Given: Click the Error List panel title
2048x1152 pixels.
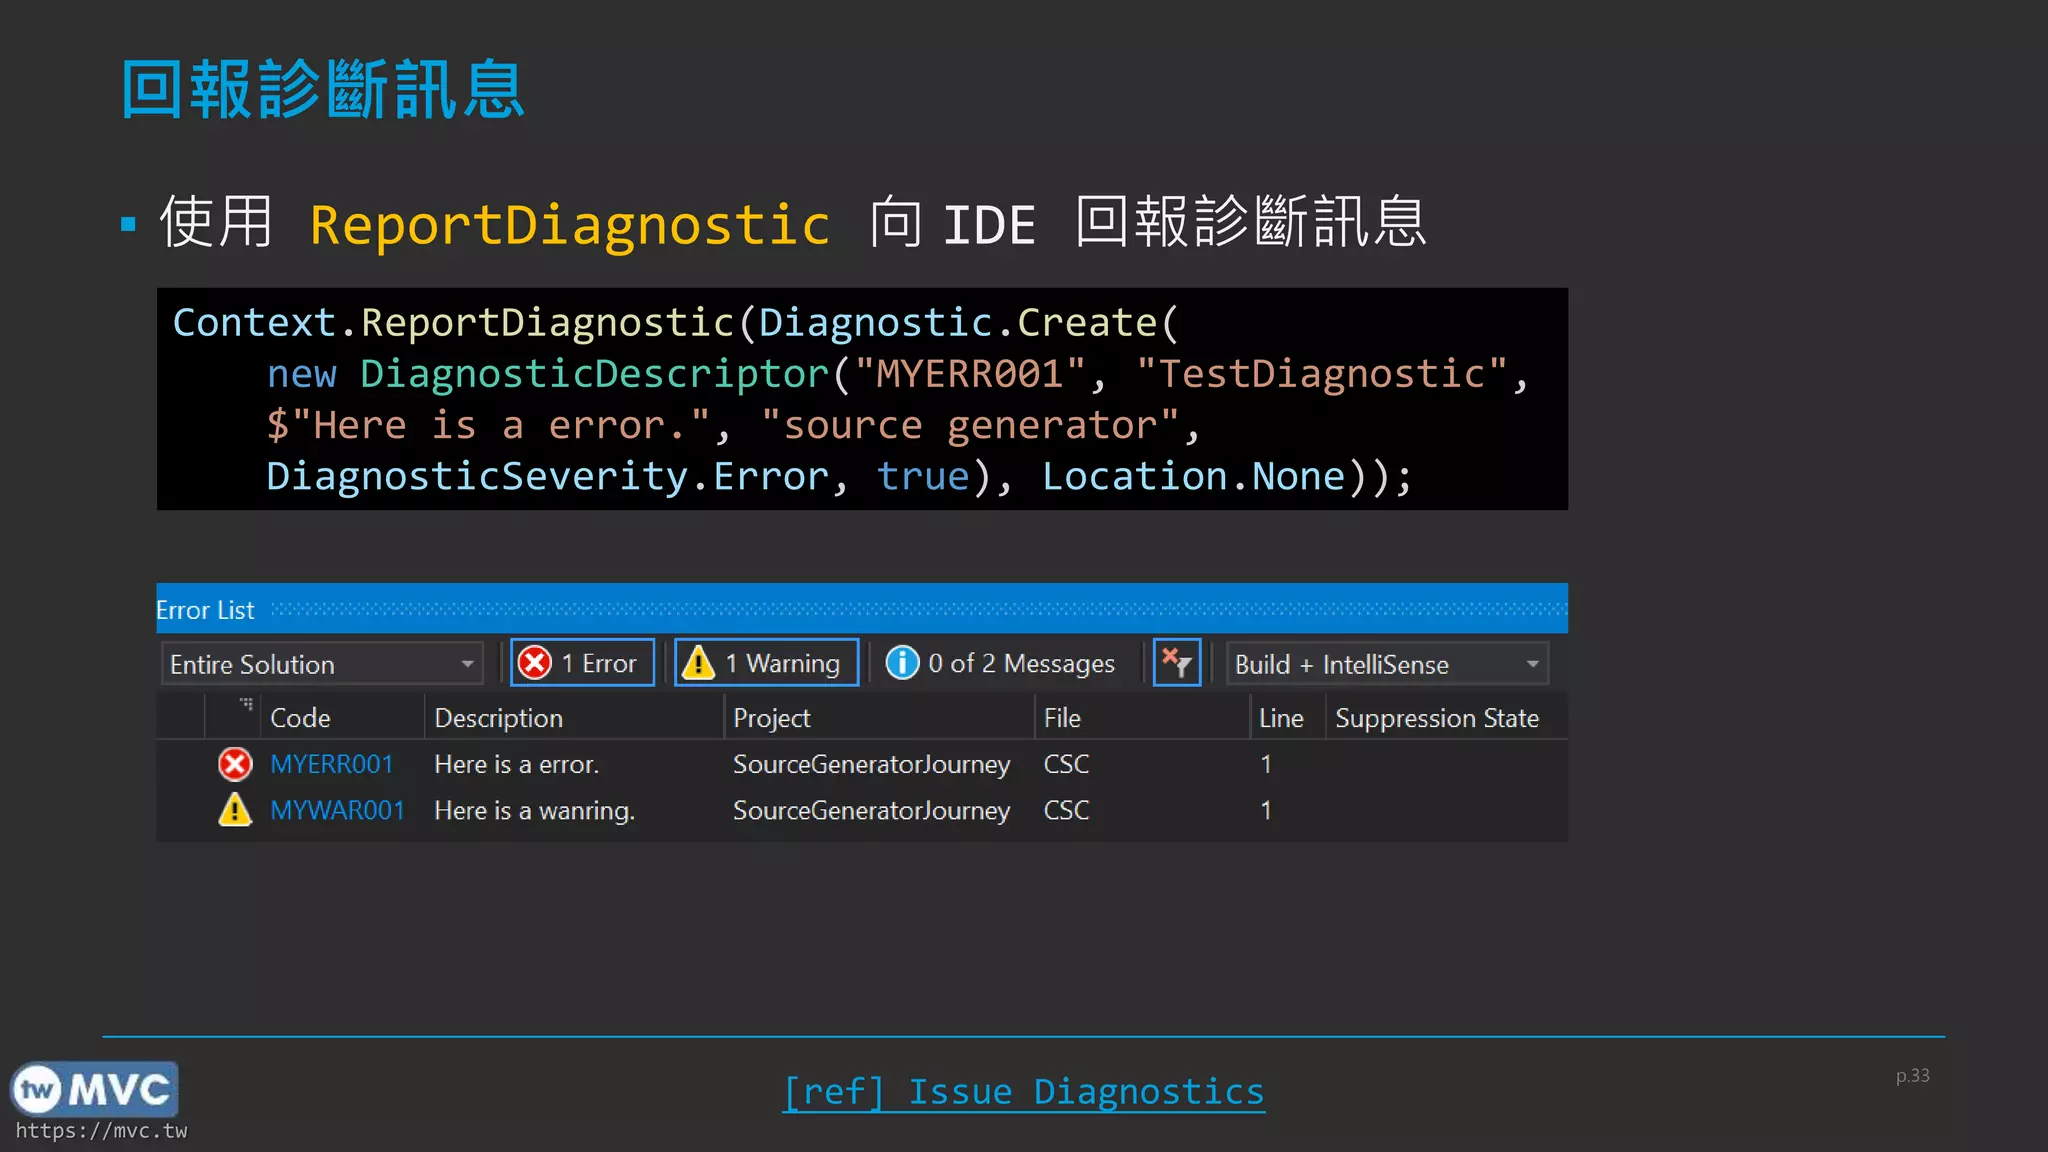Looking at the screenshot, I should tap(205, 610).
